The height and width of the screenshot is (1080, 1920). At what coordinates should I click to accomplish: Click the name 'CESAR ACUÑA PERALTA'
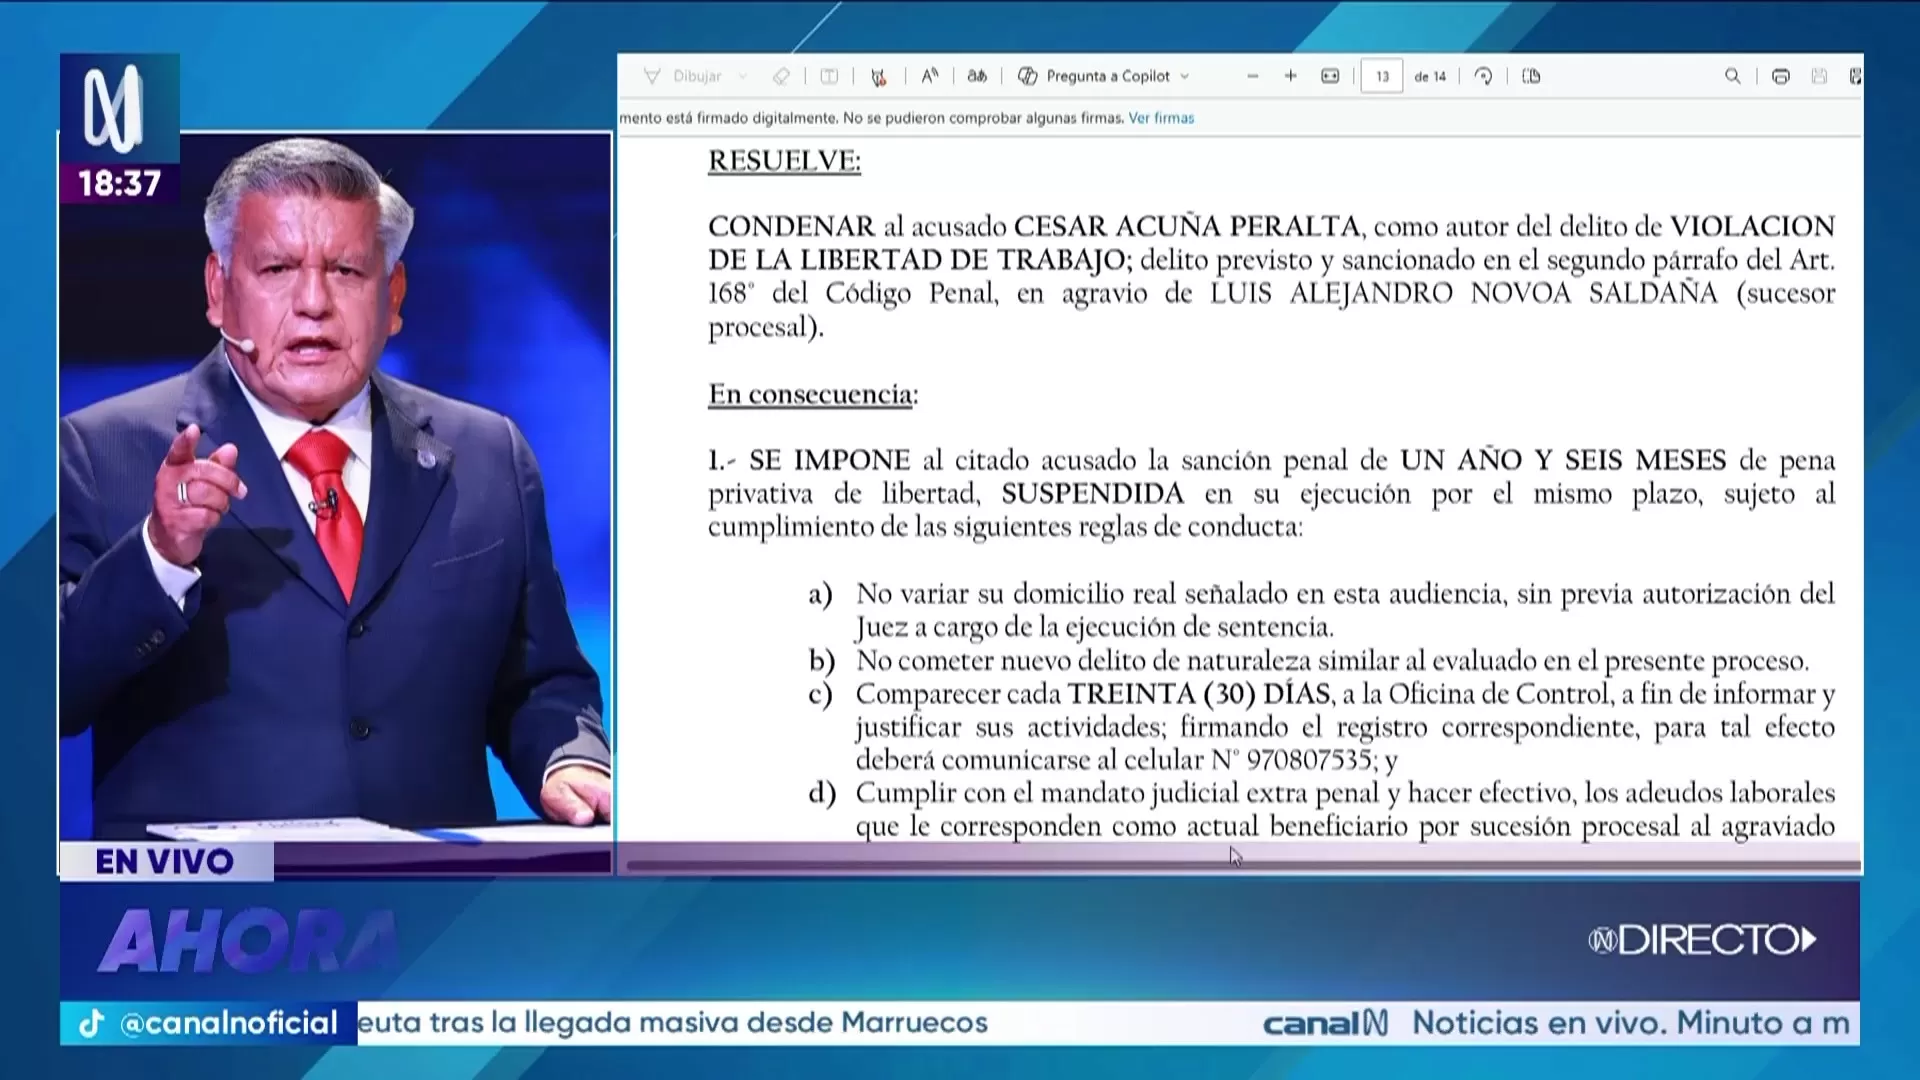click(1187, 226)
